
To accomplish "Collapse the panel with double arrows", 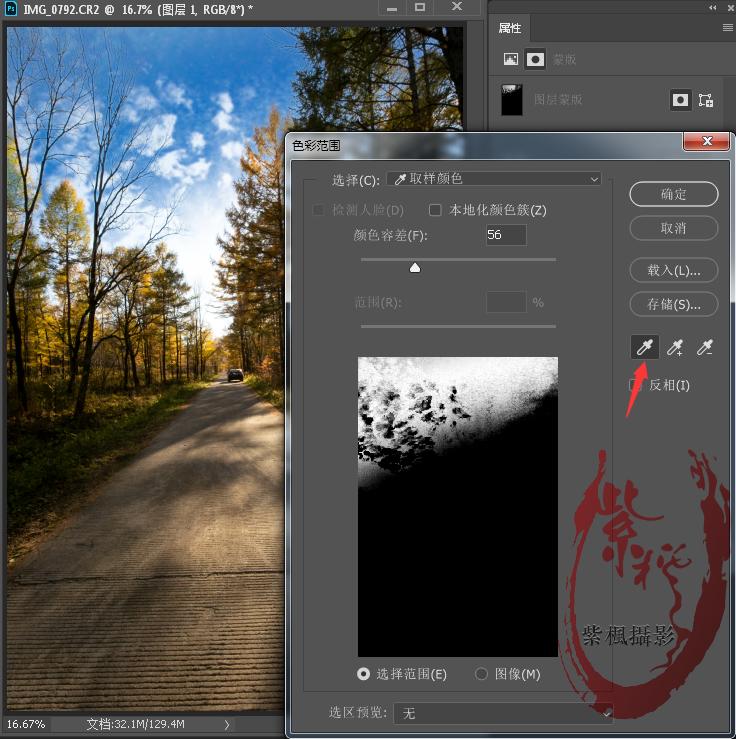I will [x=712, y=8].
